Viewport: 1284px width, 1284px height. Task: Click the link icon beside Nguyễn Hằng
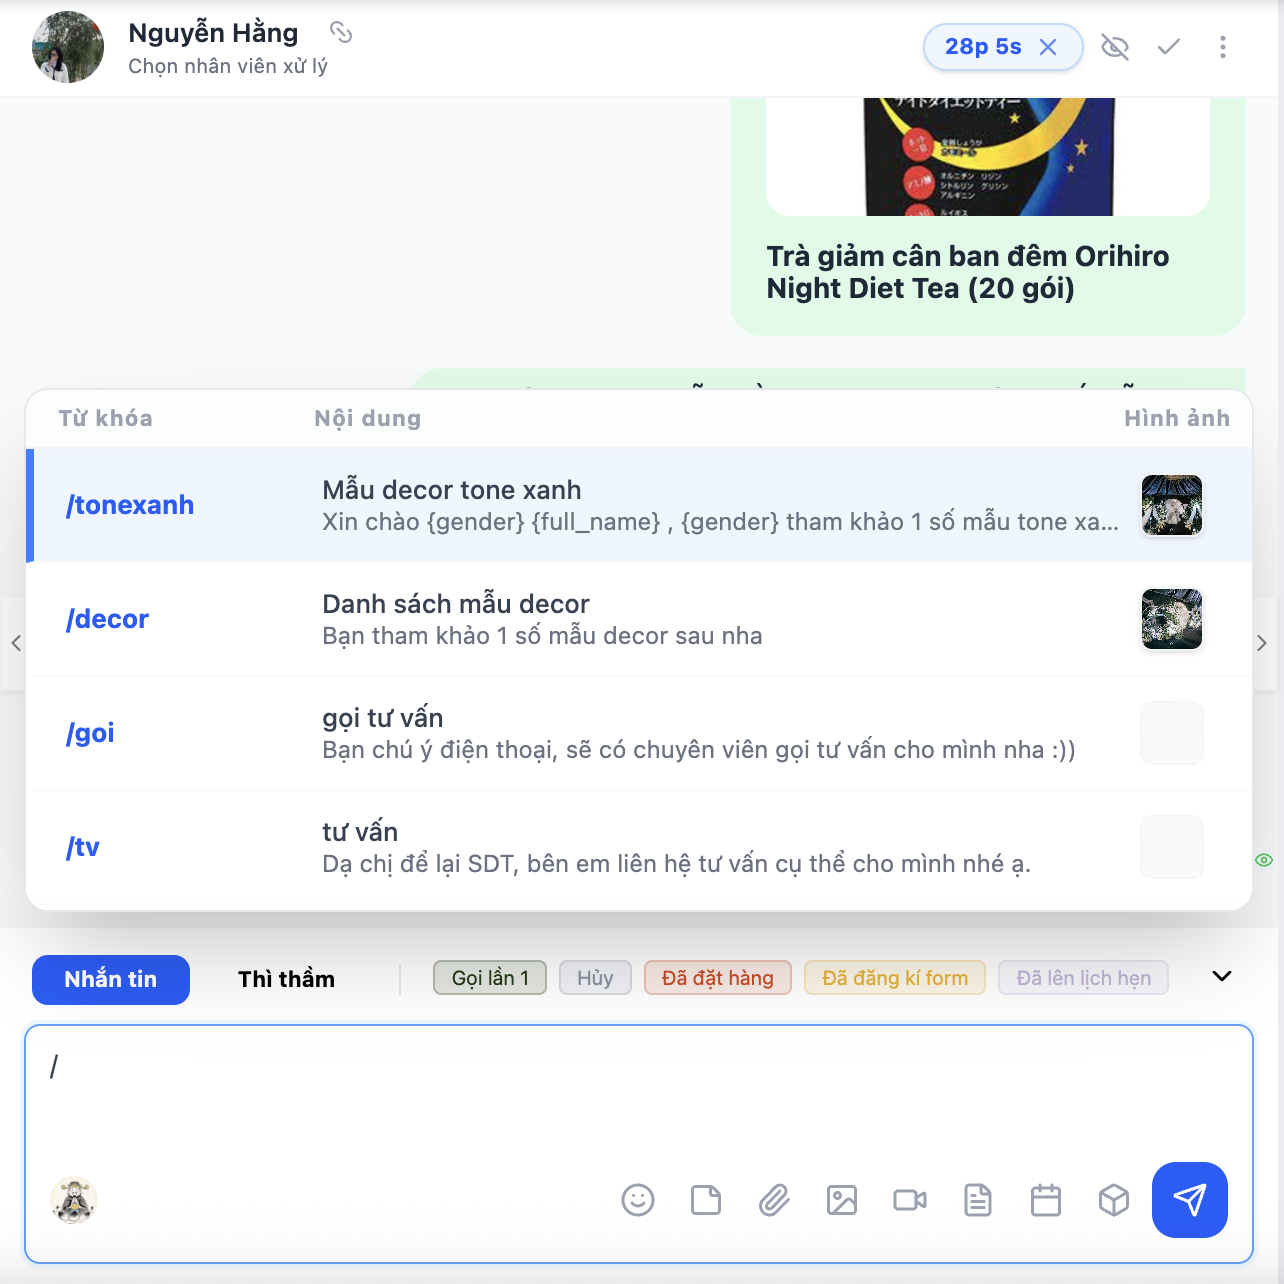tap(341, 33)
